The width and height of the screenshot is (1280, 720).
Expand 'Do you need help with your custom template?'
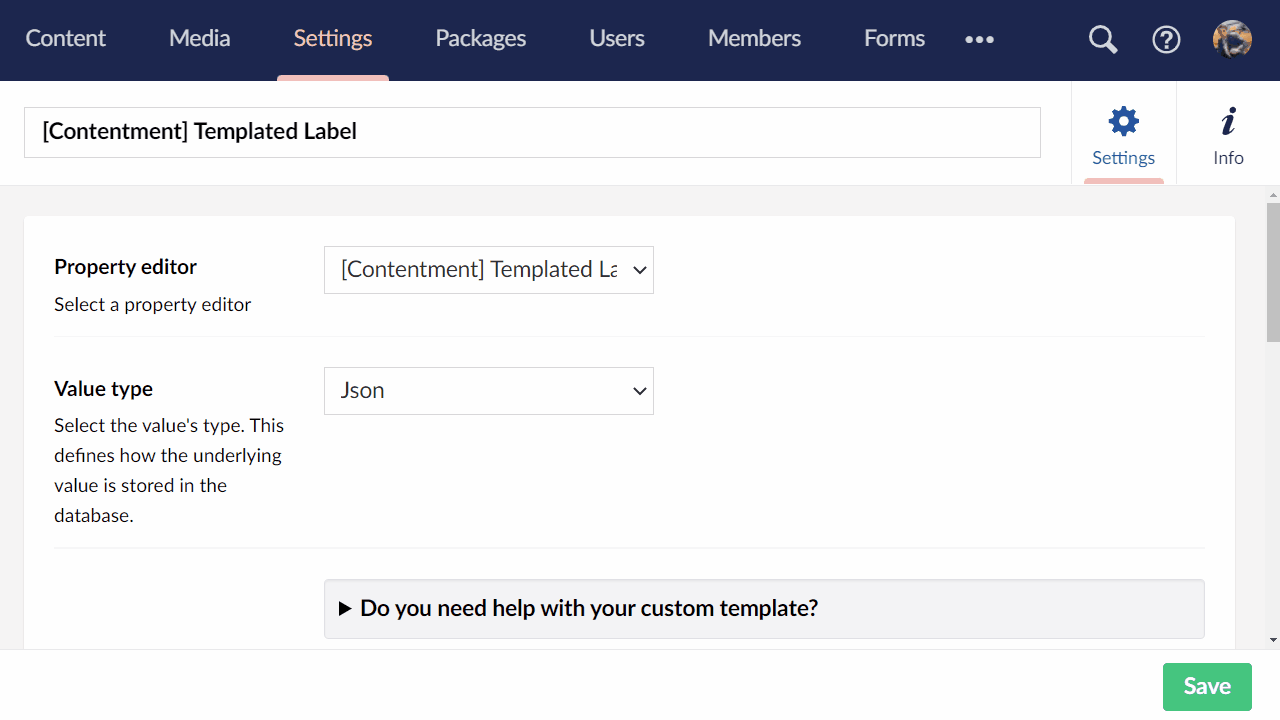click(x=764, y=609)
